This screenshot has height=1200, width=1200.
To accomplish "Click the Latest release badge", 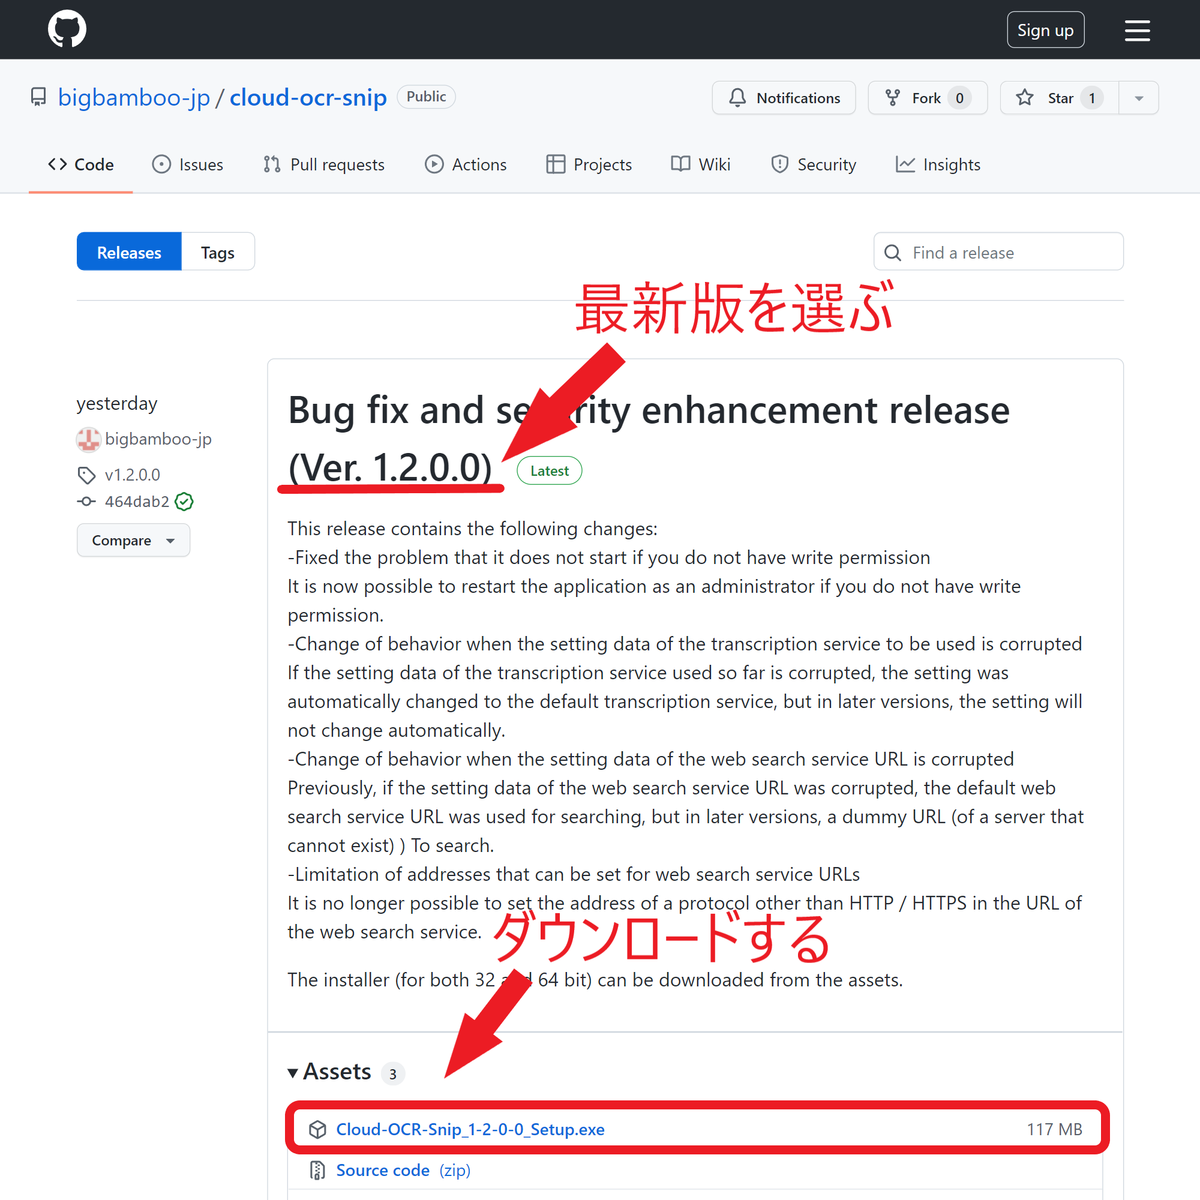I will pos(549,471).
